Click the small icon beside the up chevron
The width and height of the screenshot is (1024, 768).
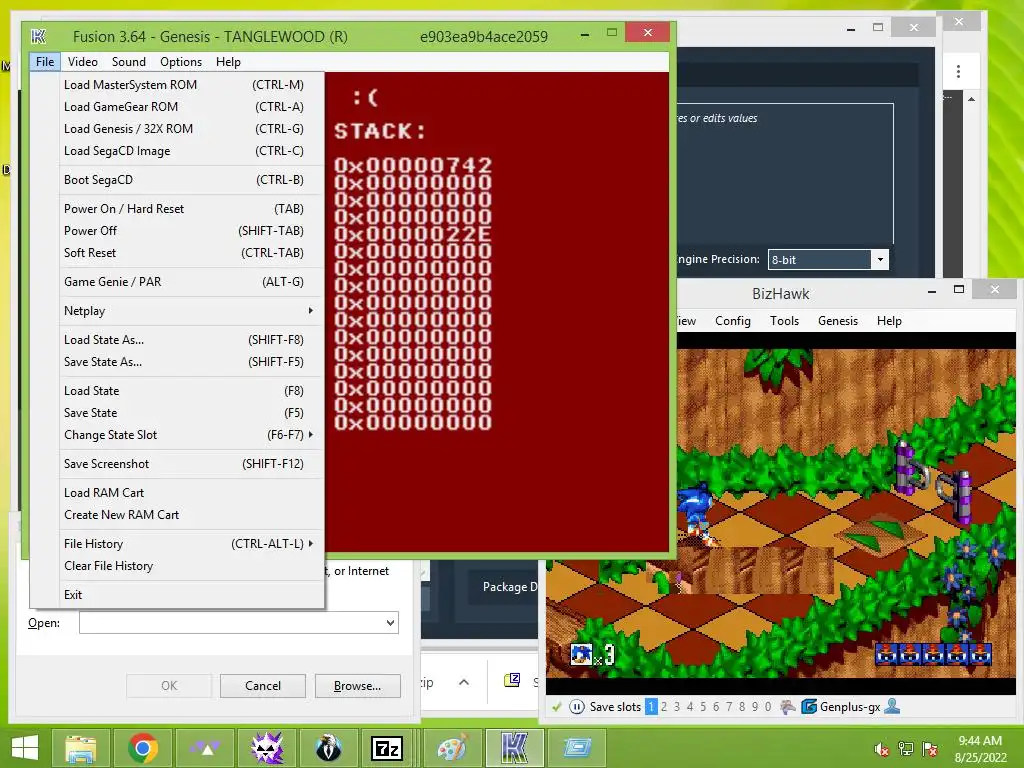point(512,680)
